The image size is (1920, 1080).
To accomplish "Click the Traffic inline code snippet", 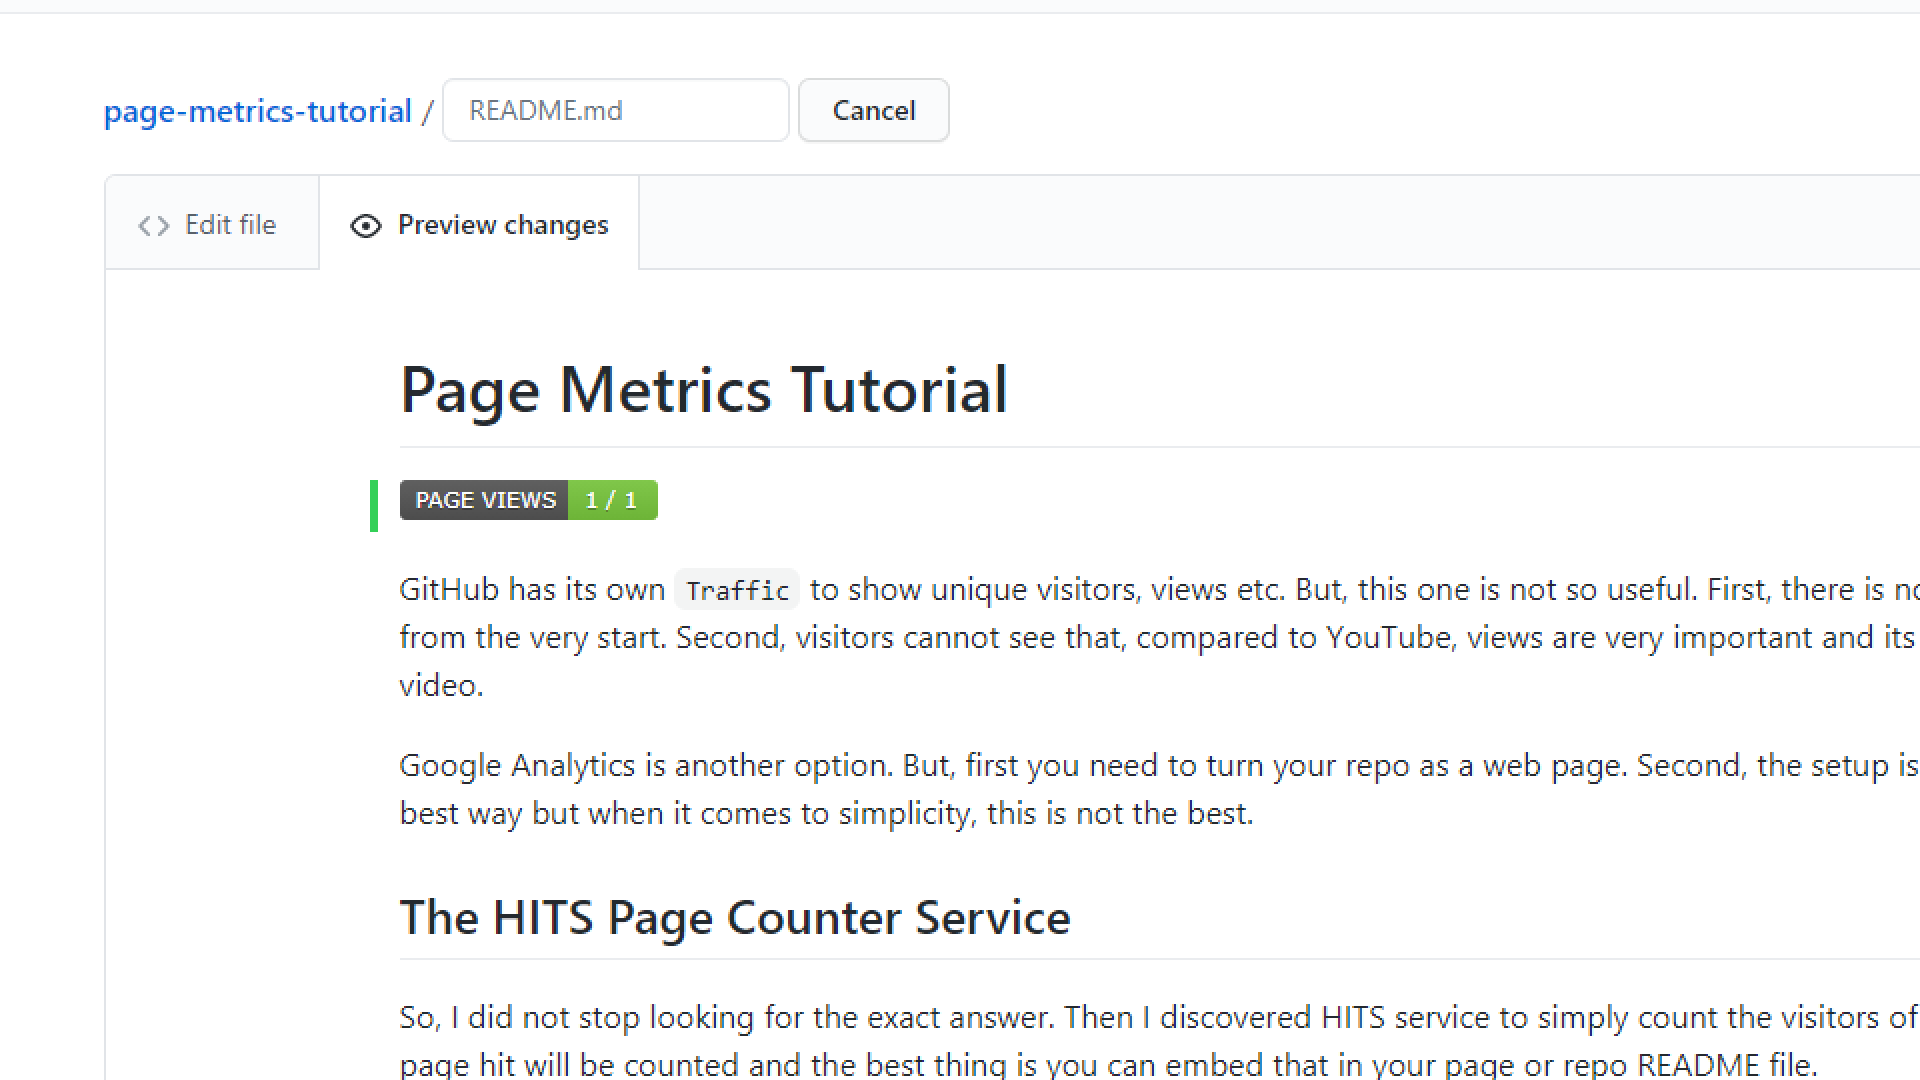I will click(x=737, y=590).
